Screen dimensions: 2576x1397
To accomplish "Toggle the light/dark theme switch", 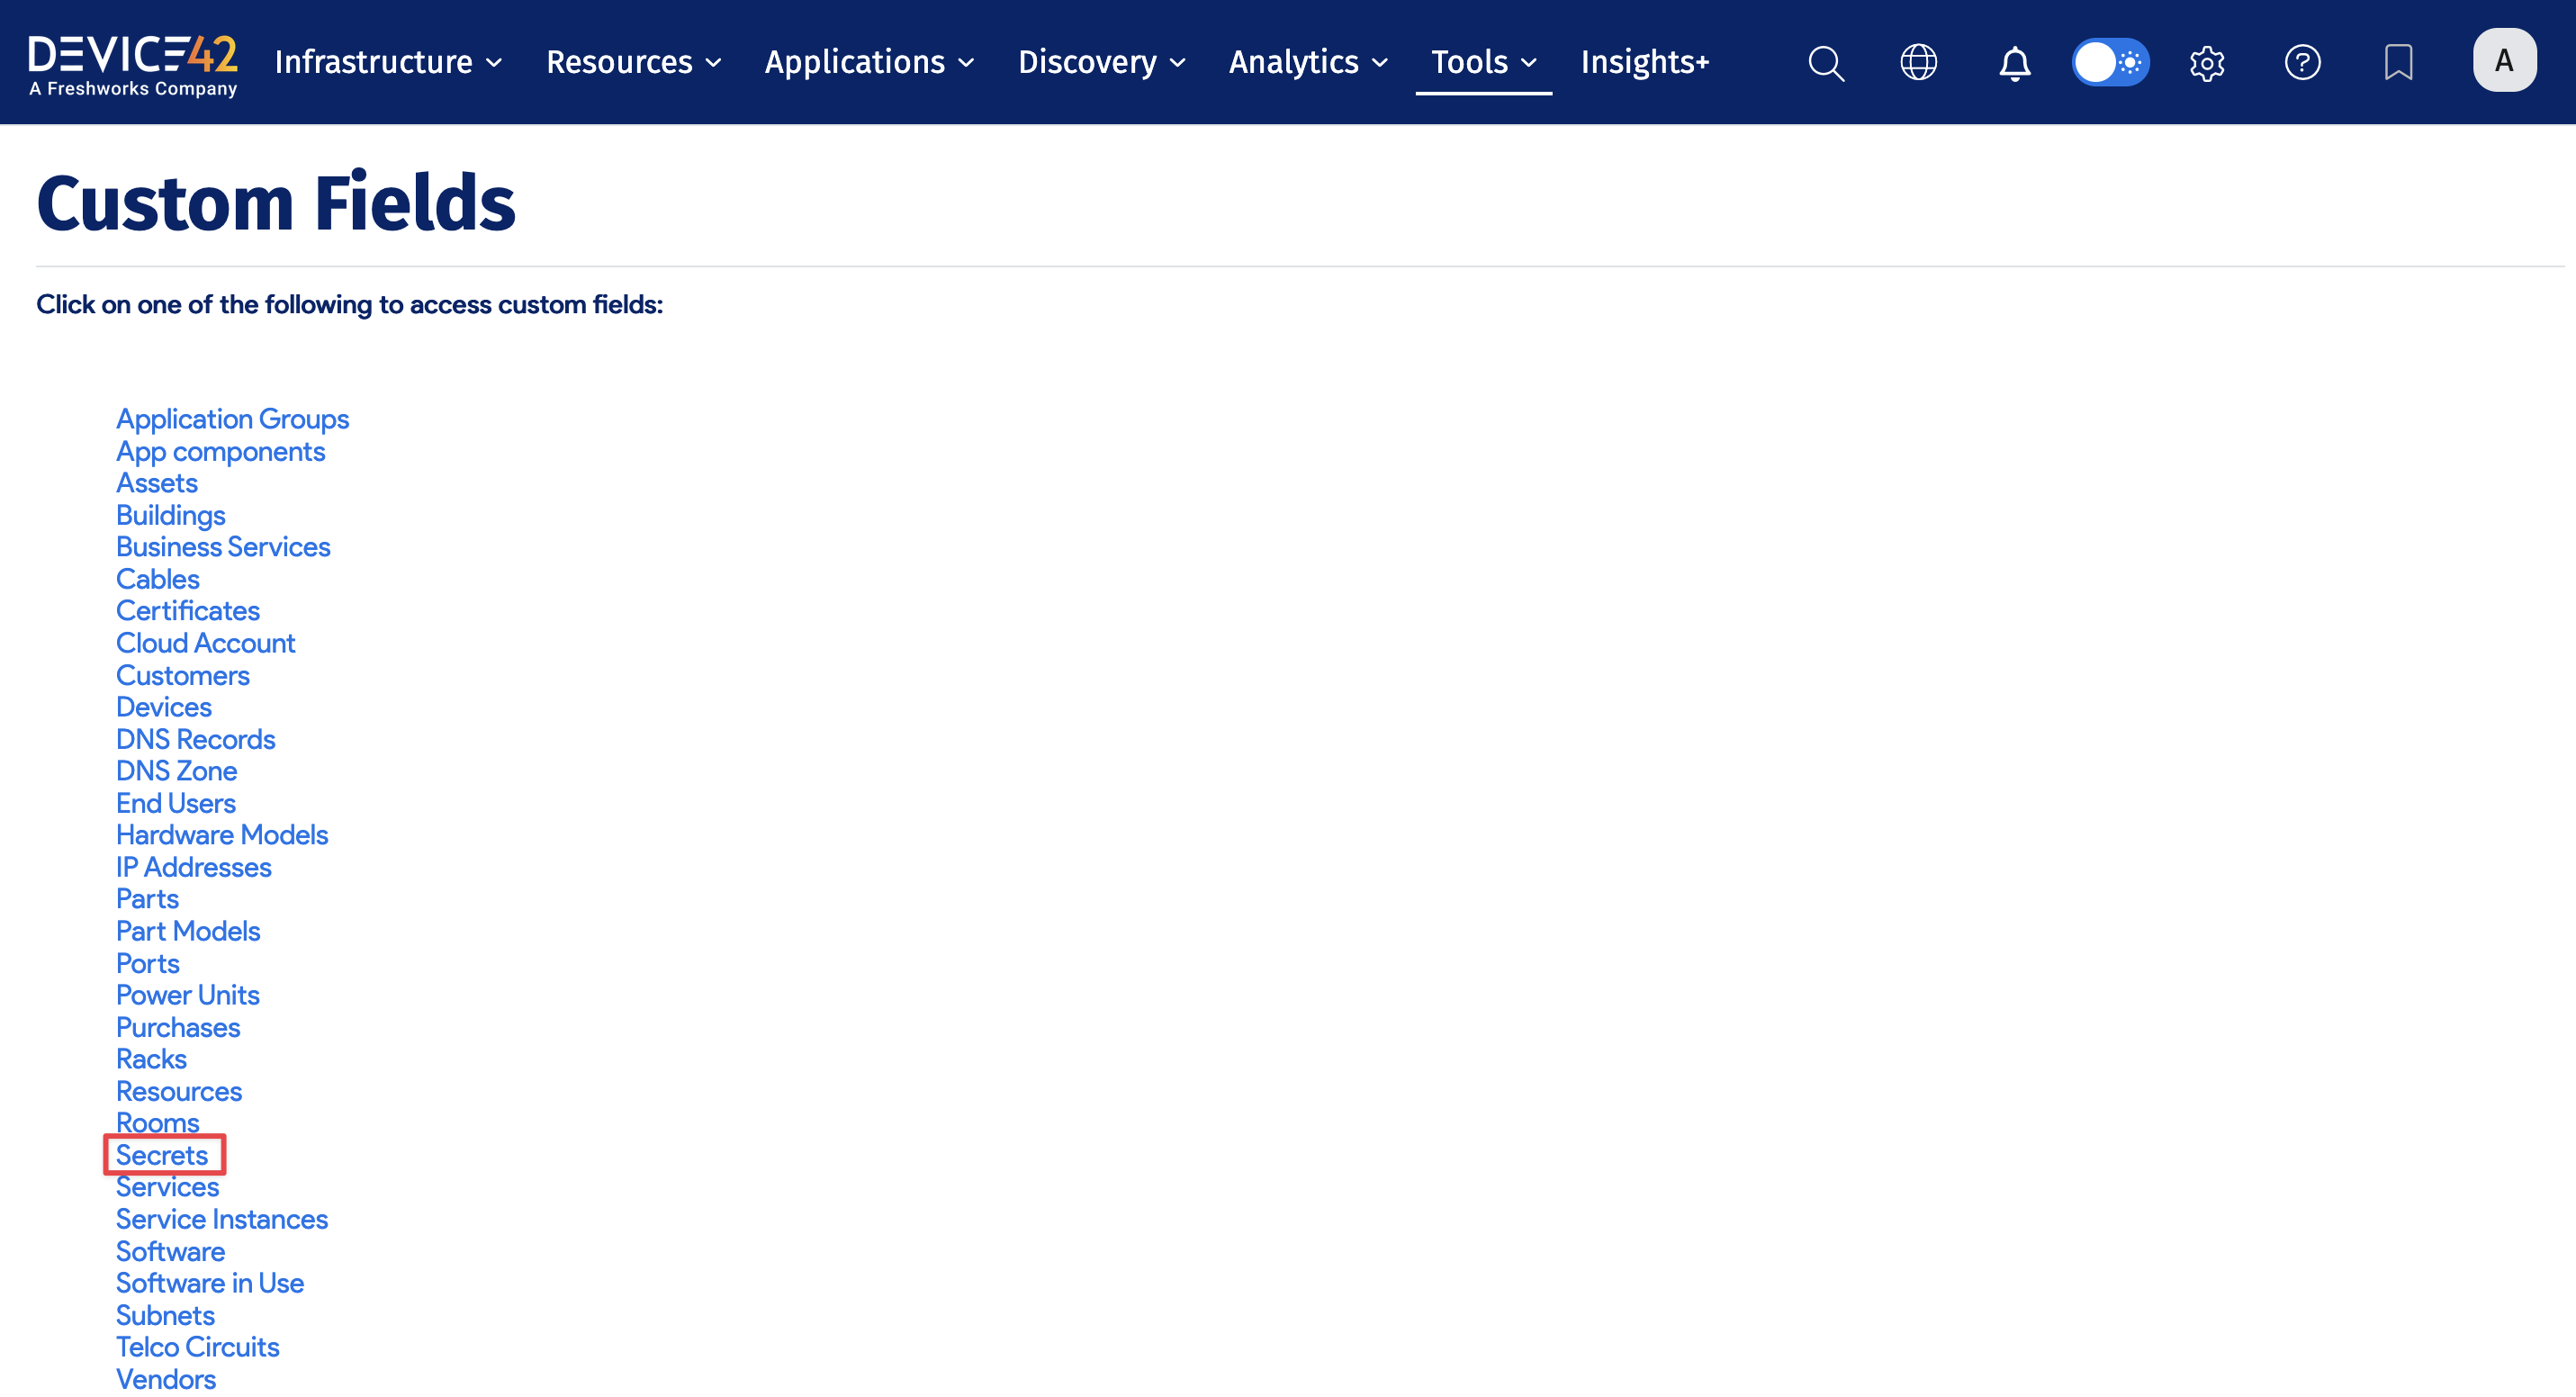I will [2110, 62].
